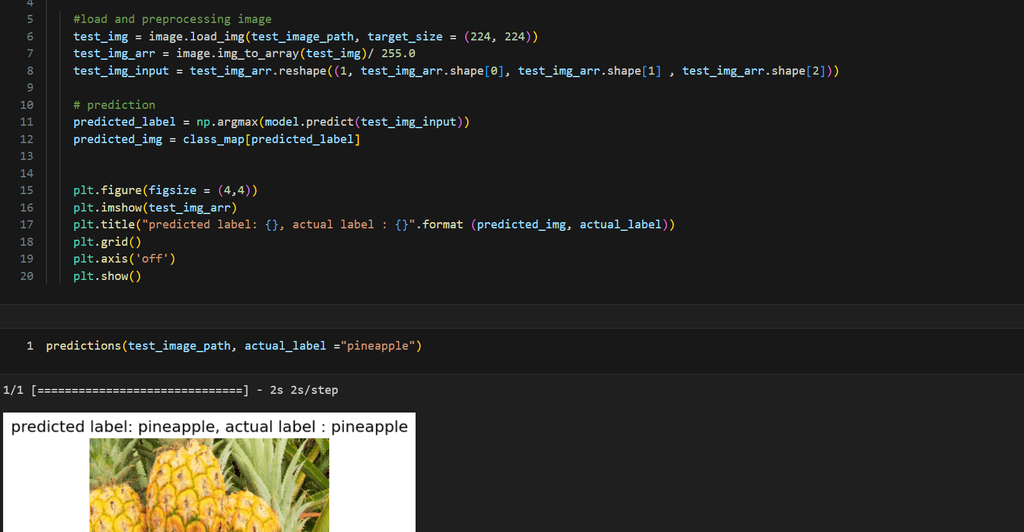Click the 'np.argmax(model.predict' code line
Screen dimensions: 1024x532
pos(271,122)
